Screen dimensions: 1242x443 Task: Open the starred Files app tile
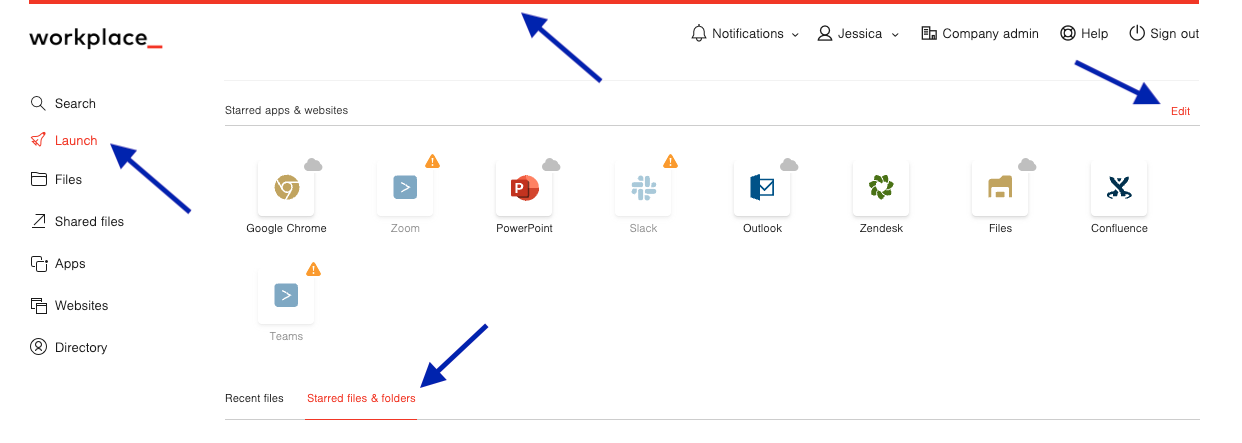(x=1000, y=187)
